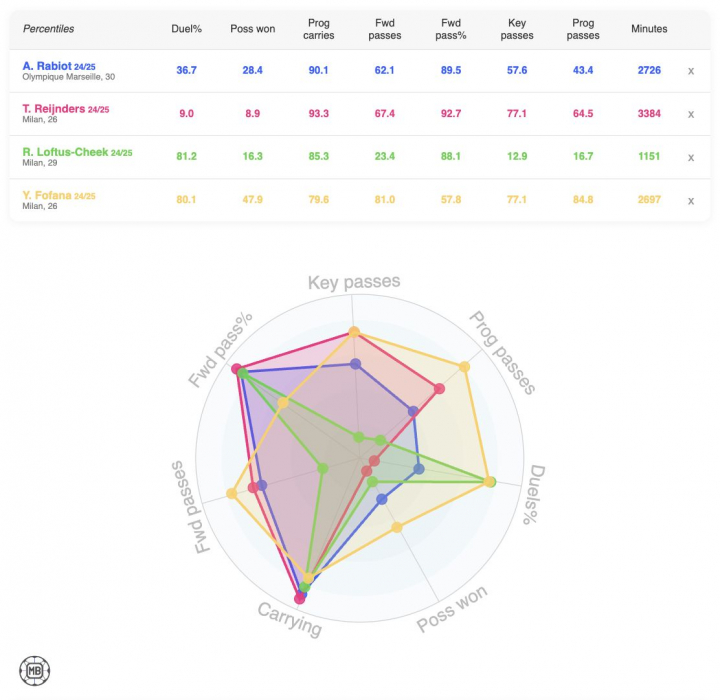The height and width of the screenshot is (700, 720).
Task: Click Reijnders' pink Carrying radar point
Action: click(299, 598)
